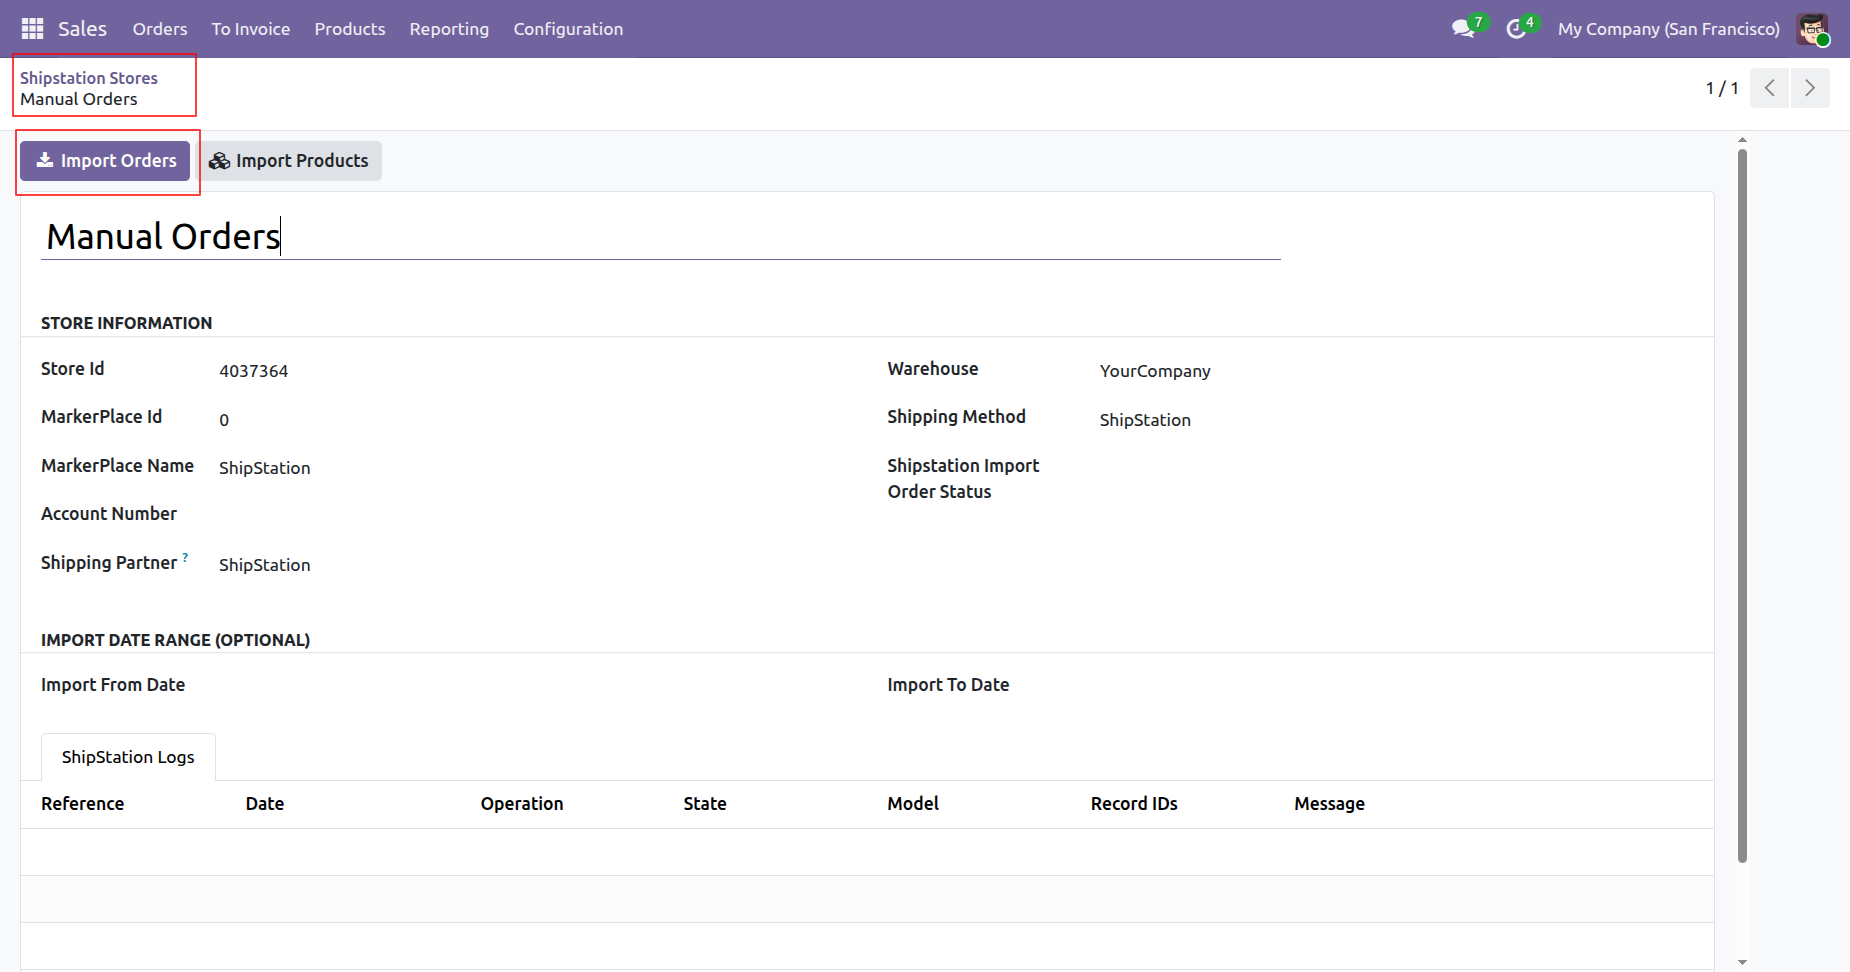
Task: Select the ShipStation Logs tab
Action: pos(128,757)
